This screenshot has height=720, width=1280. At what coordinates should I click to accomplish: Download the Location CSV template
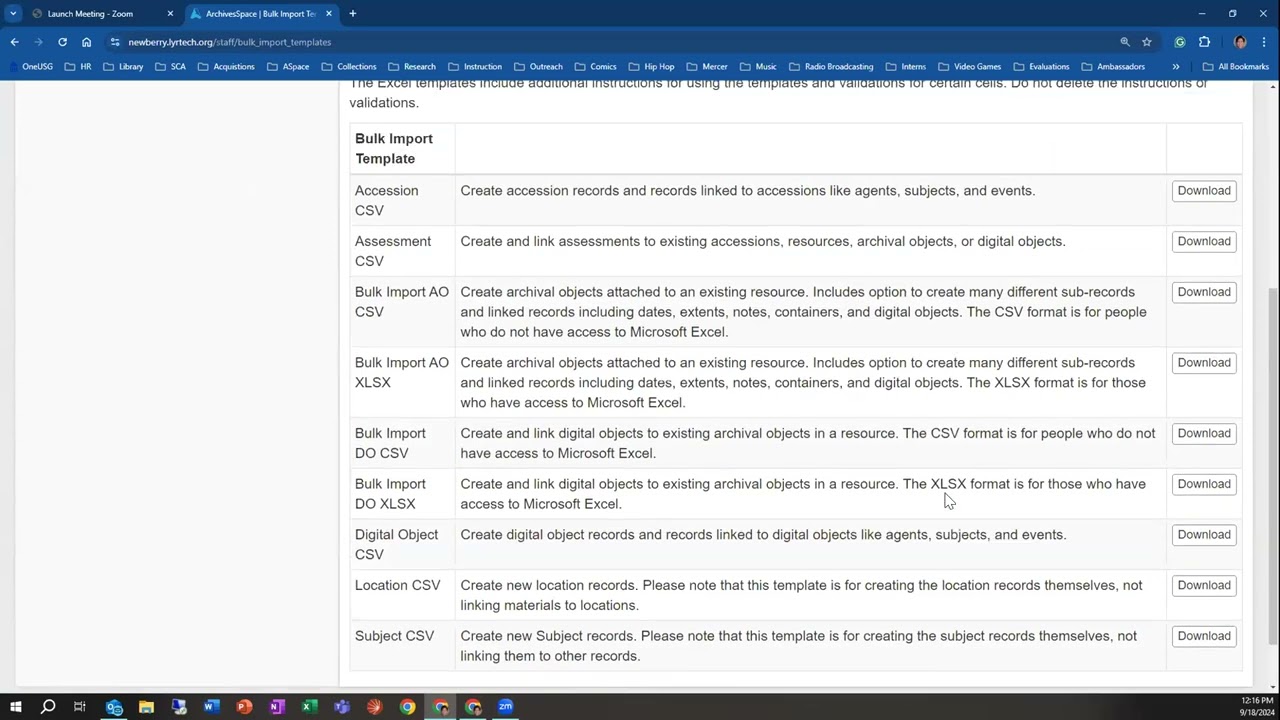[1204, 585]
